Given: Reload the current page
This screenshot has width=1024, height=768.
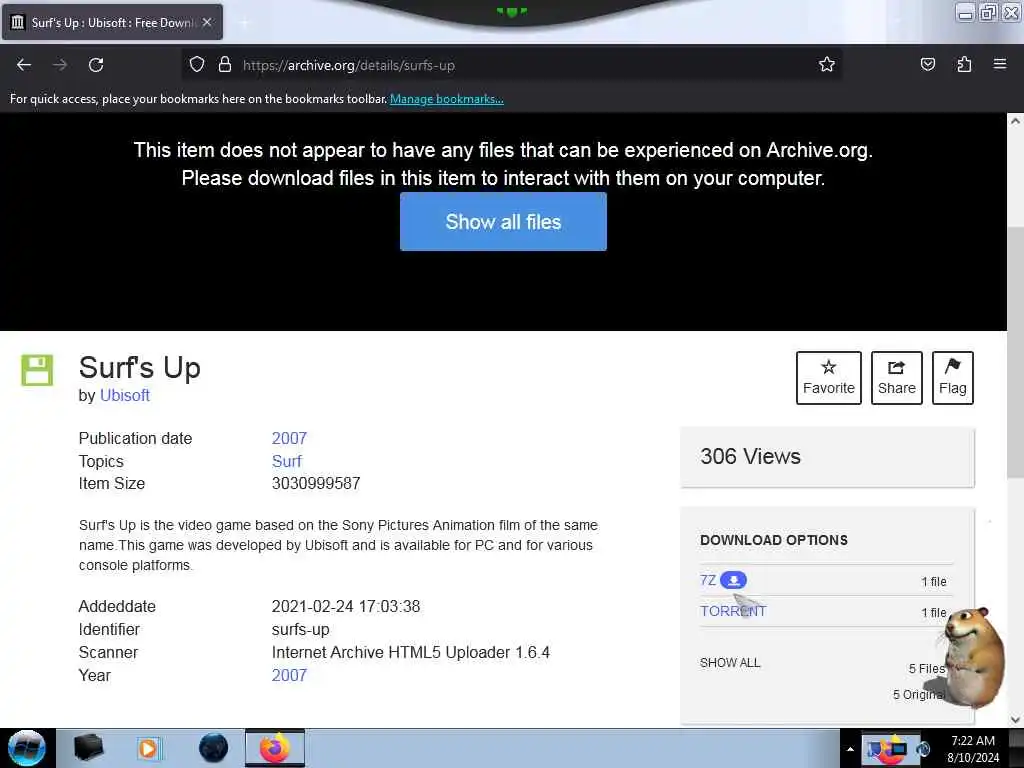Looking at the screenshot, I should click(x=96, y=65).
